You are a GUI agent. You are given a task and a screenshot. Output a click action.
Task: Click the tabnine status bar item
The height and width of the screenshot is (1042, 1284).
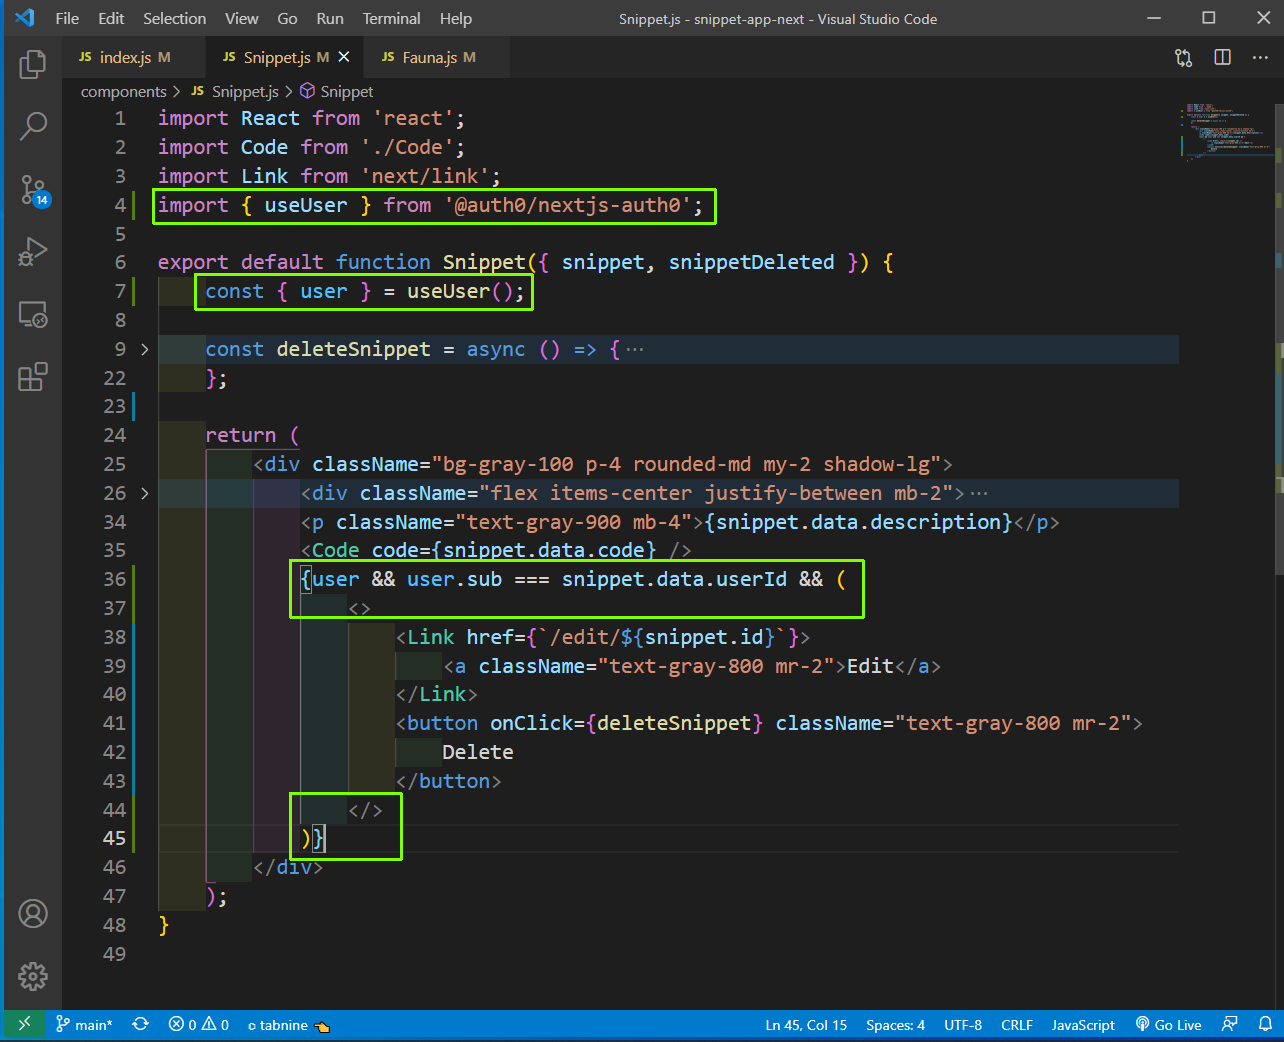click(x=289, y=1025)
